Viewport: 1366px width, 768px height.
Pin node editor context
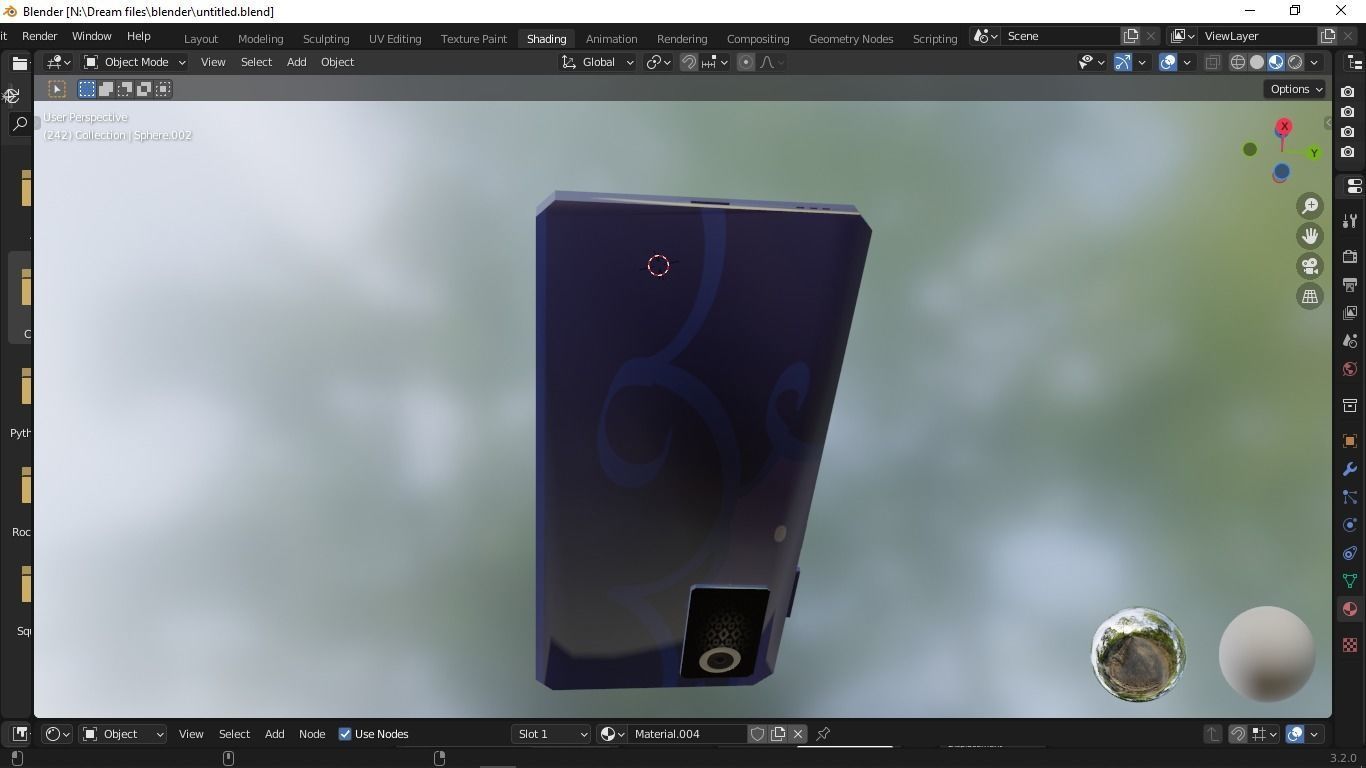pos(823,734)
